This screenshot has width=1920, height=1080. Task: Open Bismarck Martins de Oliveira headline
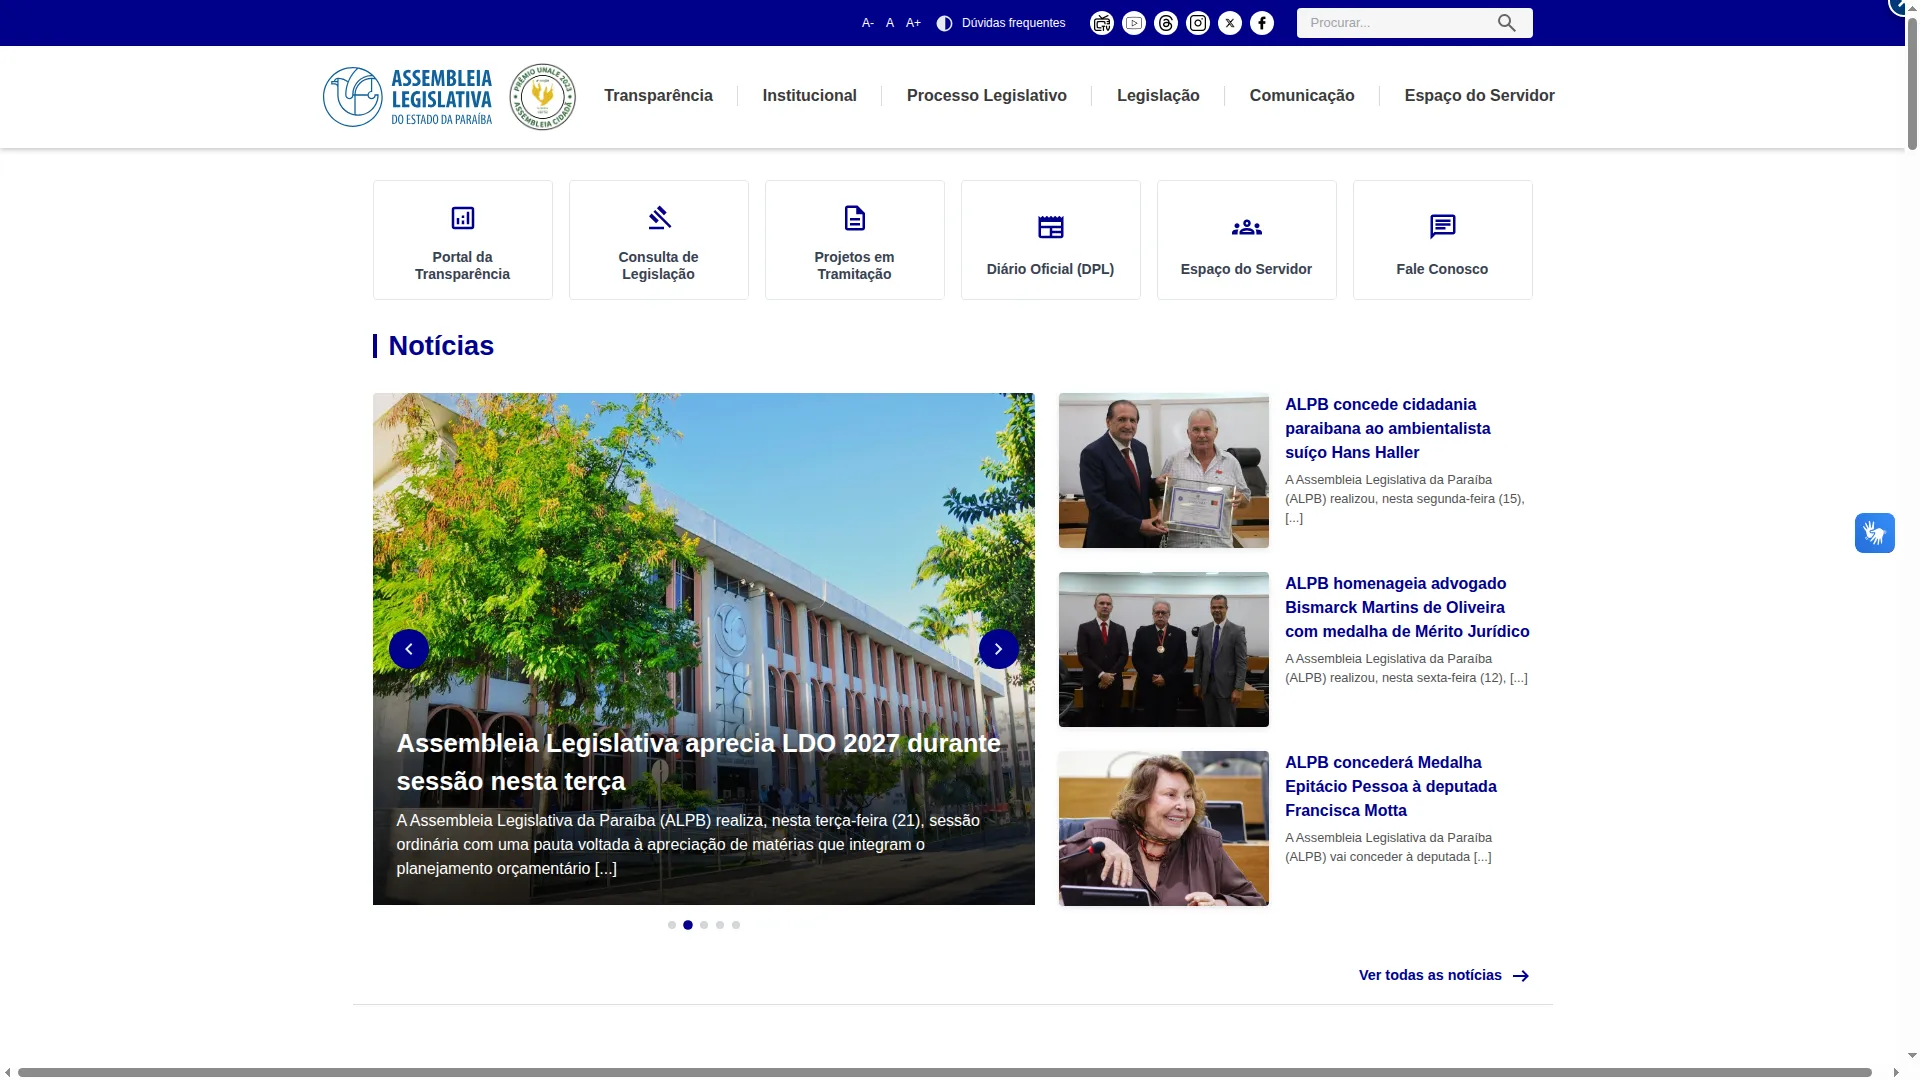click(1407, 607)
